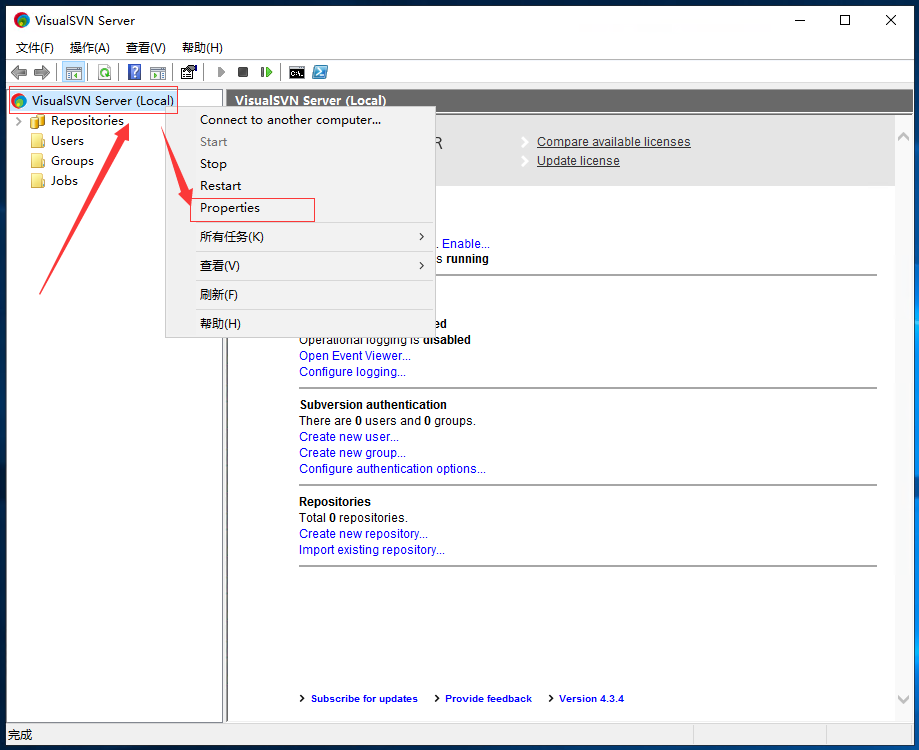The width and height of the screenshot is (919, 750).
Task: Click the Version 4.3.4 link
Action: pos(591,698)
